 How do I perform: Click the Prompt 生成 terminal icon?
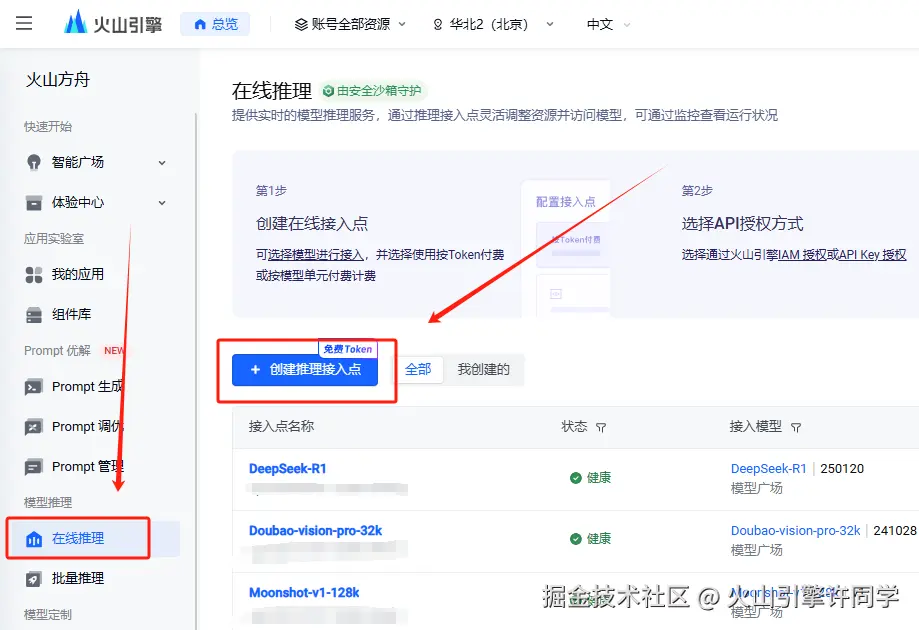(x=33, y=387)
